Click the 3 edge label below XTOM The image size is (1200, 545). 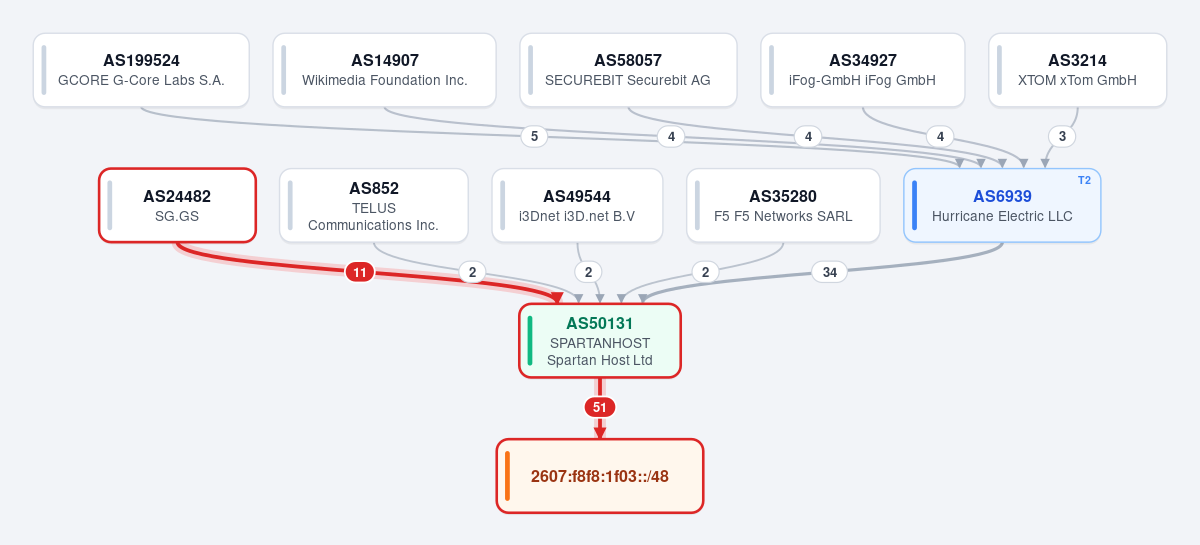1062,137
